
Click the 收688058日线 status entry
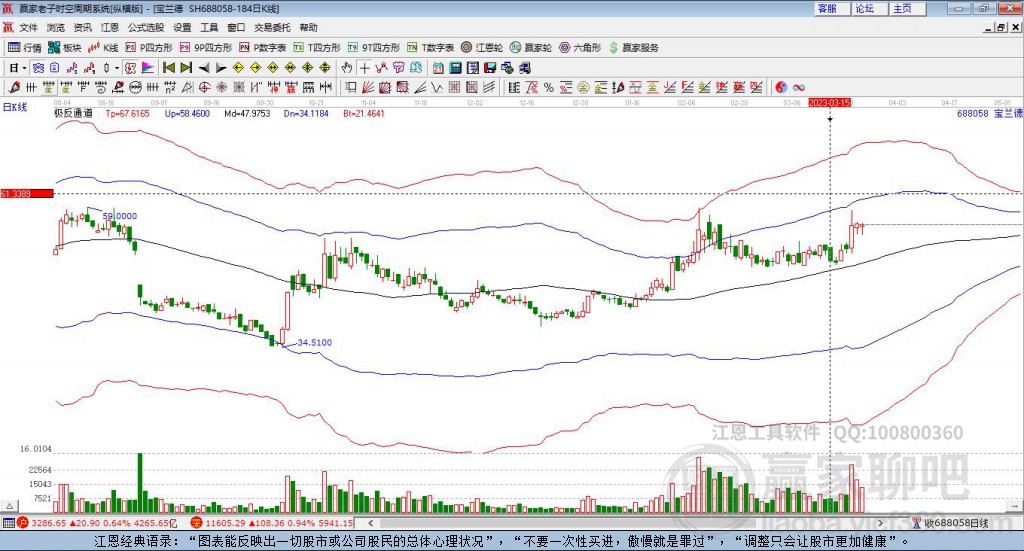click(951, 523)
